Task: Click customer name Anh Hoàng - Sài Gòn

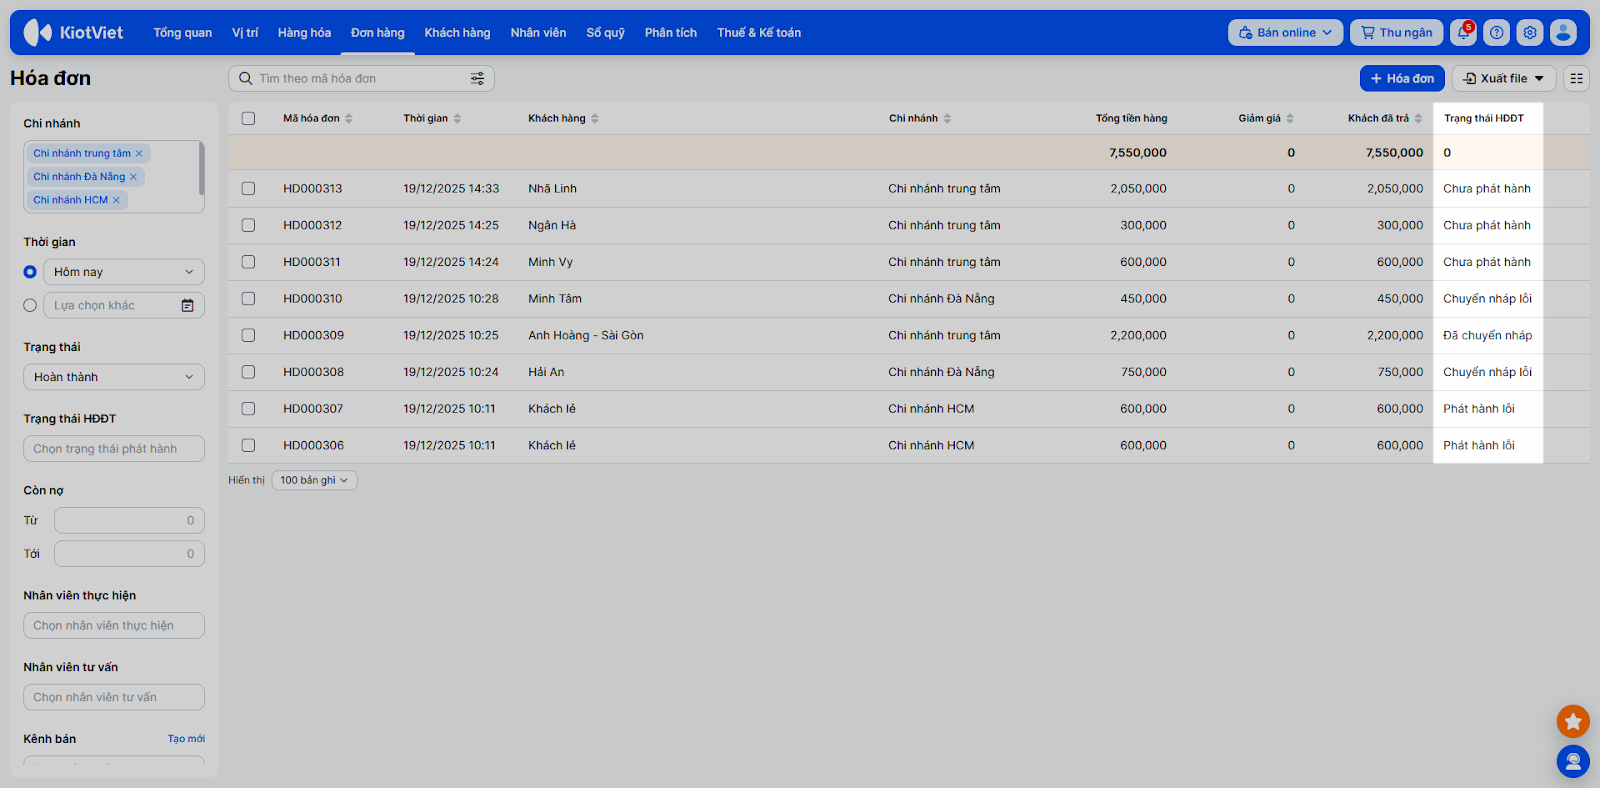Action: tap(586, 335)
